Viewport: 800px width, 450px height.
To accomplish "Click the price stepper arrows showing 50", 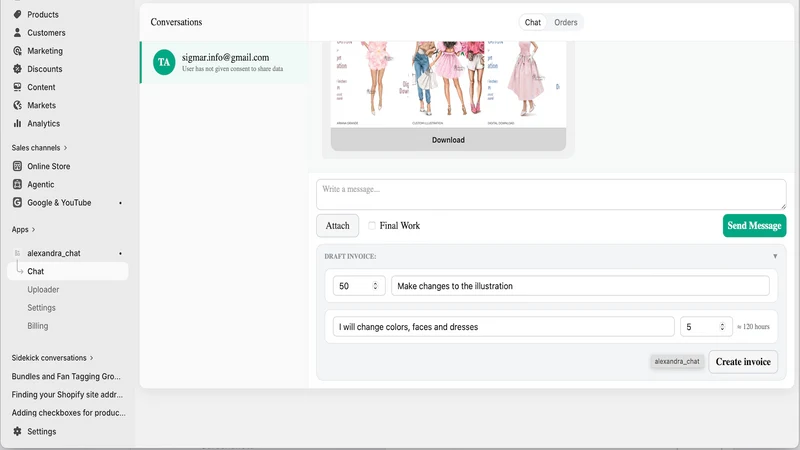I will [x=375, y=286].
